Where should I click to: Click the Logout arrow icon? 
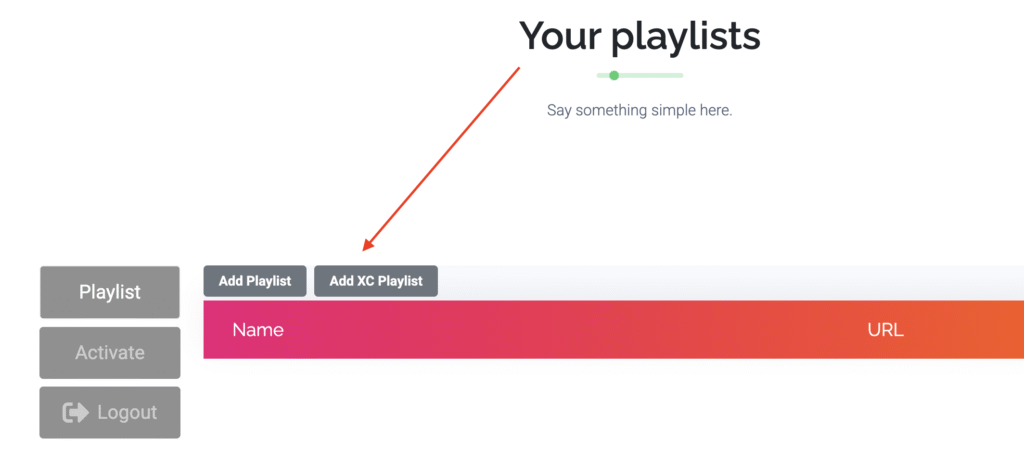pyautogui.click(x=76, y=412)
